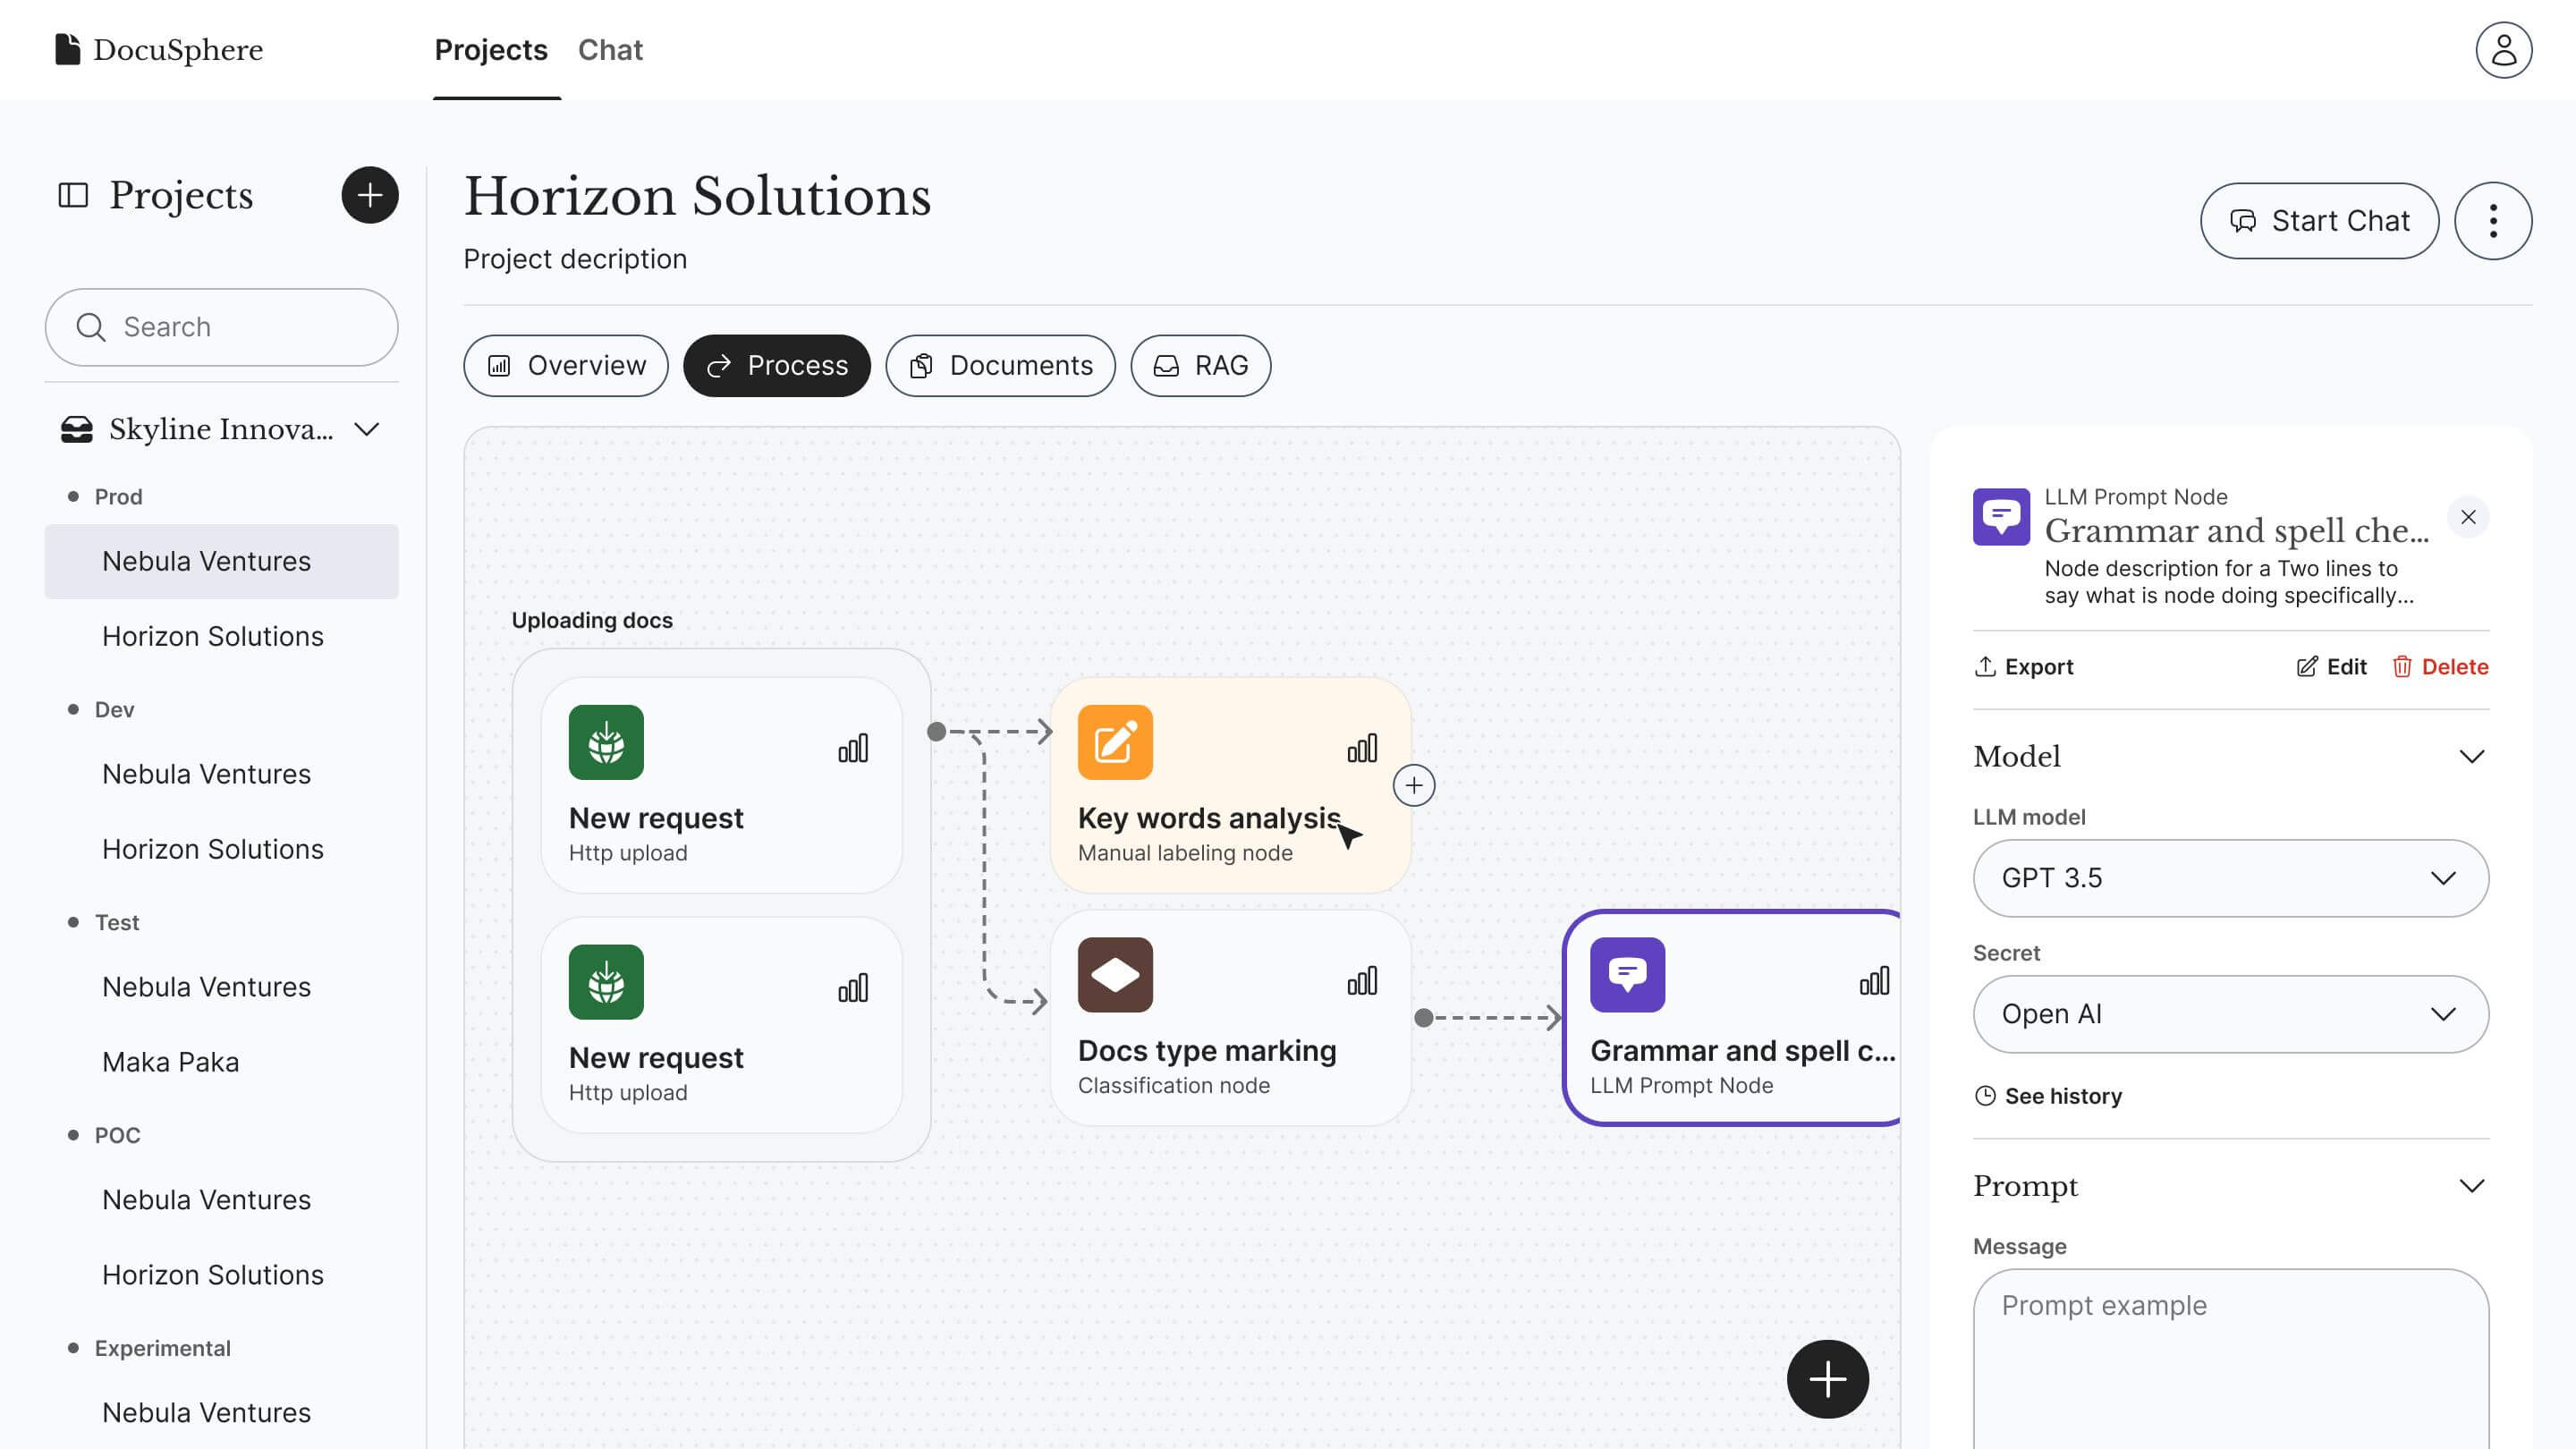Select Nebula Ventures under POC

(221, 1201)
